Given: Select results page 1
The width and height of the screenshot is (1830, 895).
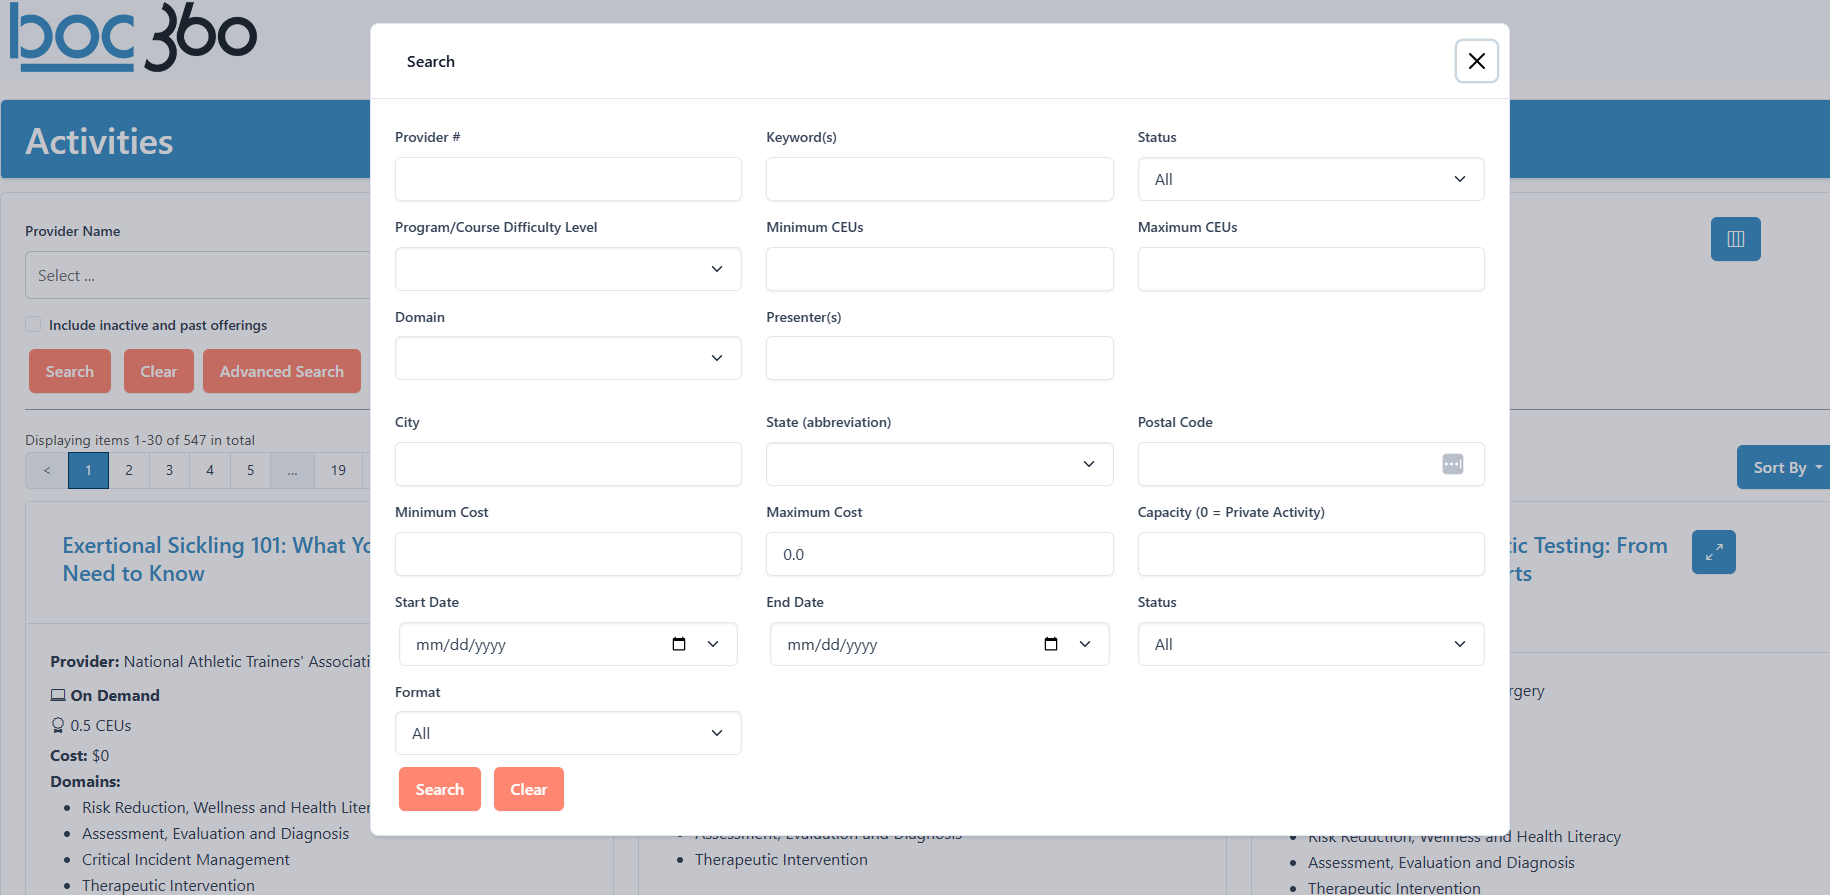Looking at the screenshot, I should click(x=88, y=470).
